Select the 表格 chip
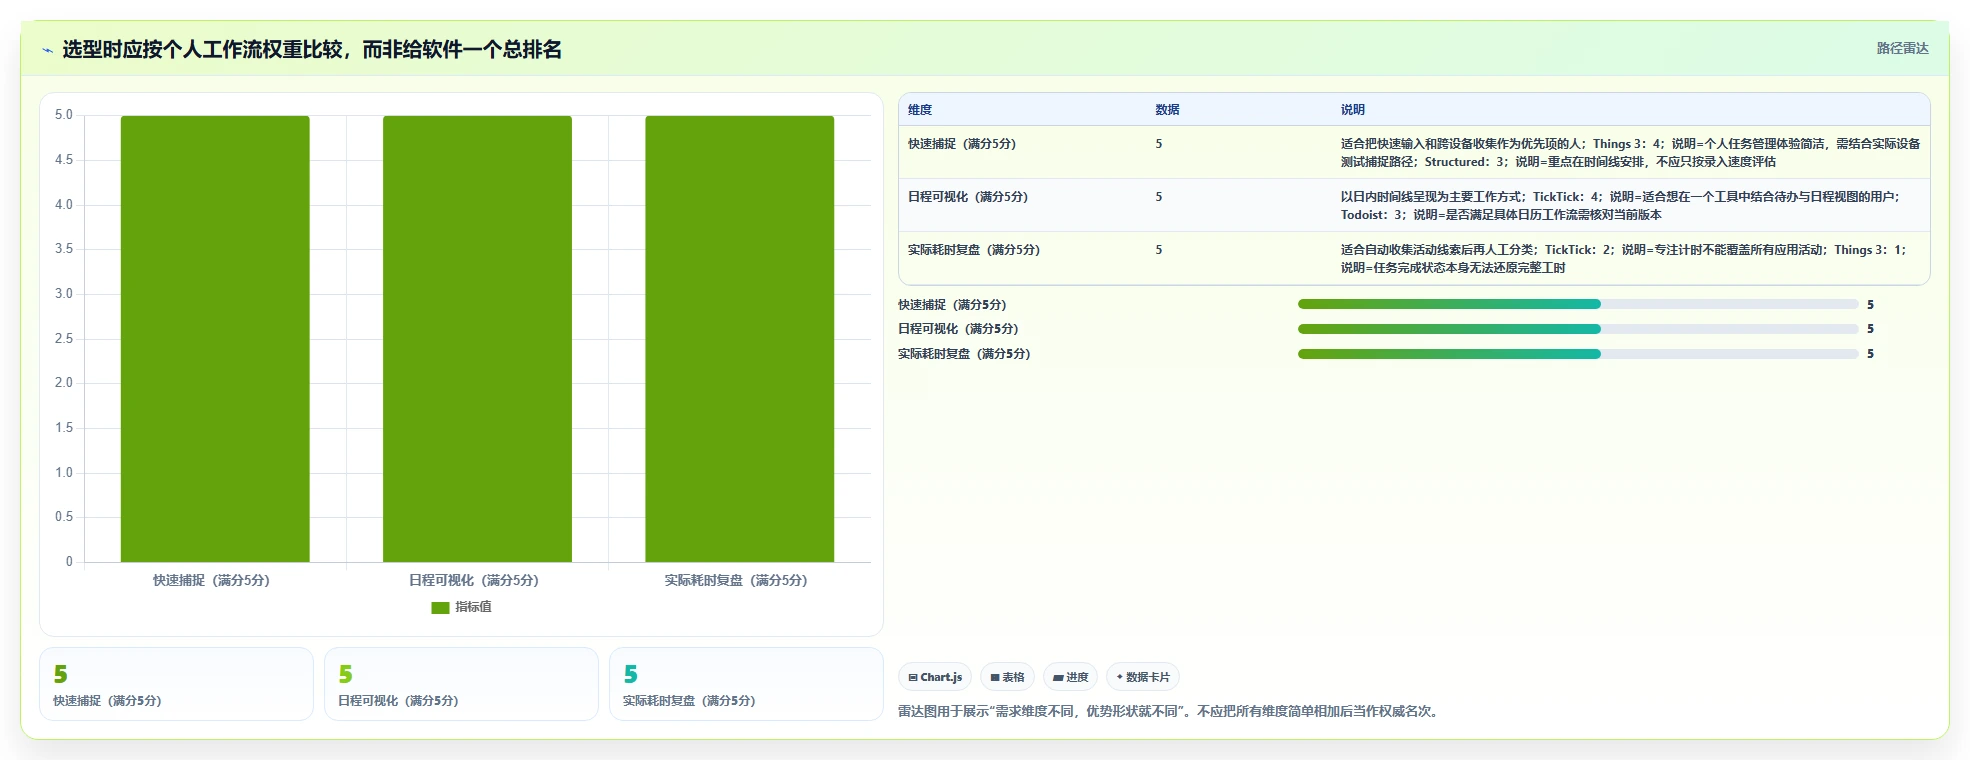The image size is (1970, 760). 1007,677
